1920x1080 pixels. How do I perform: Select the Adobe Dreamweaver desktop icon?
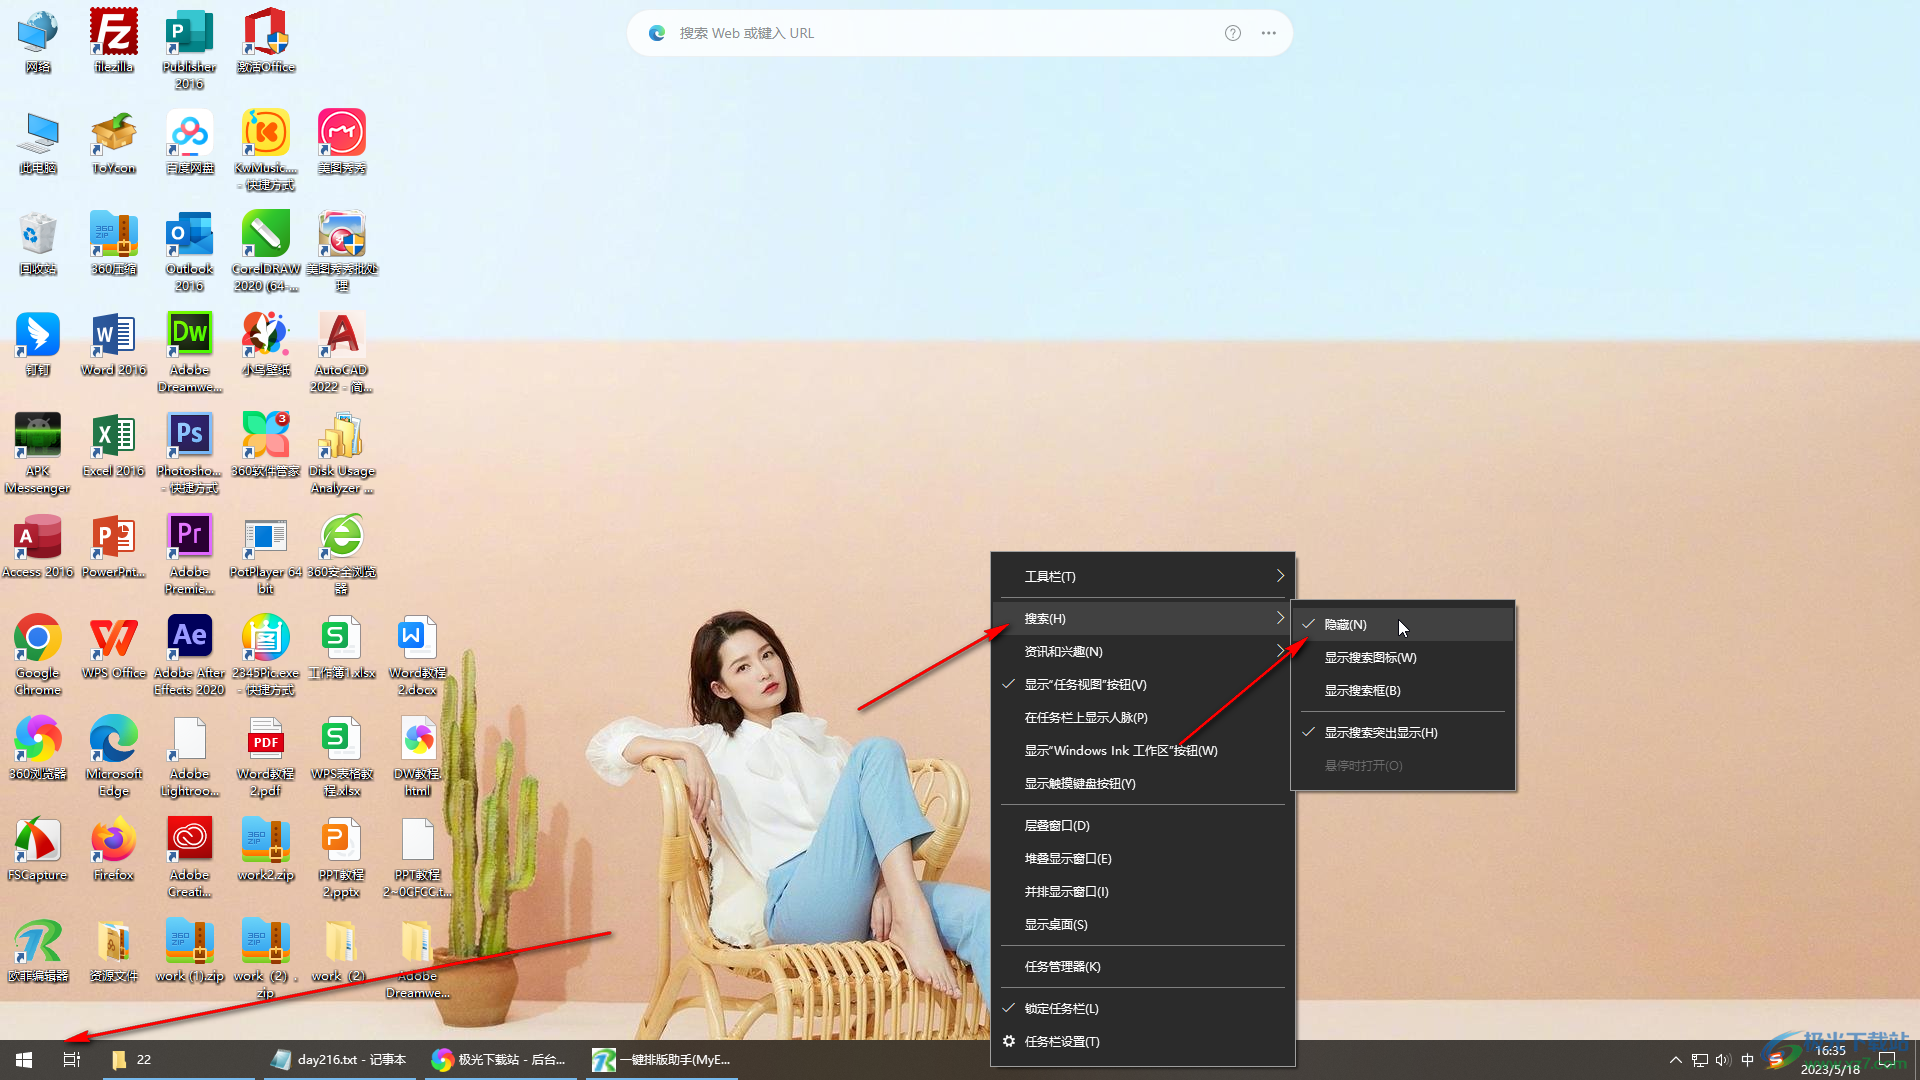[x=189, y=352]
